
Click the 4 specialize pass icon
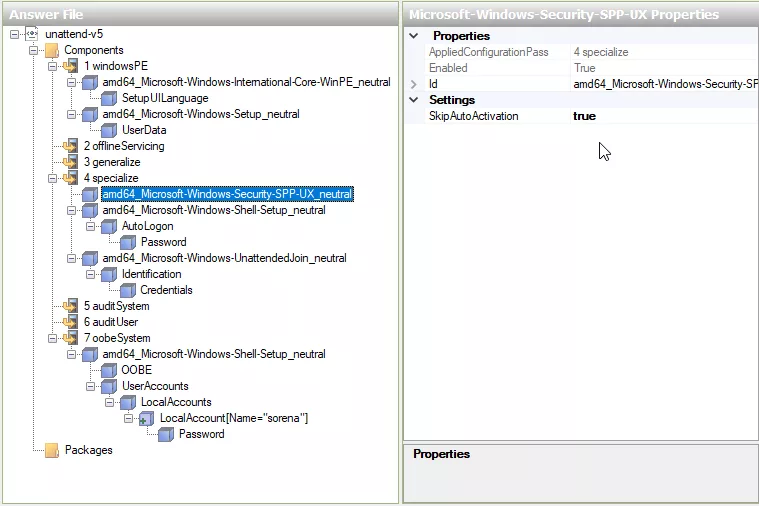click(x=71, y=178)
